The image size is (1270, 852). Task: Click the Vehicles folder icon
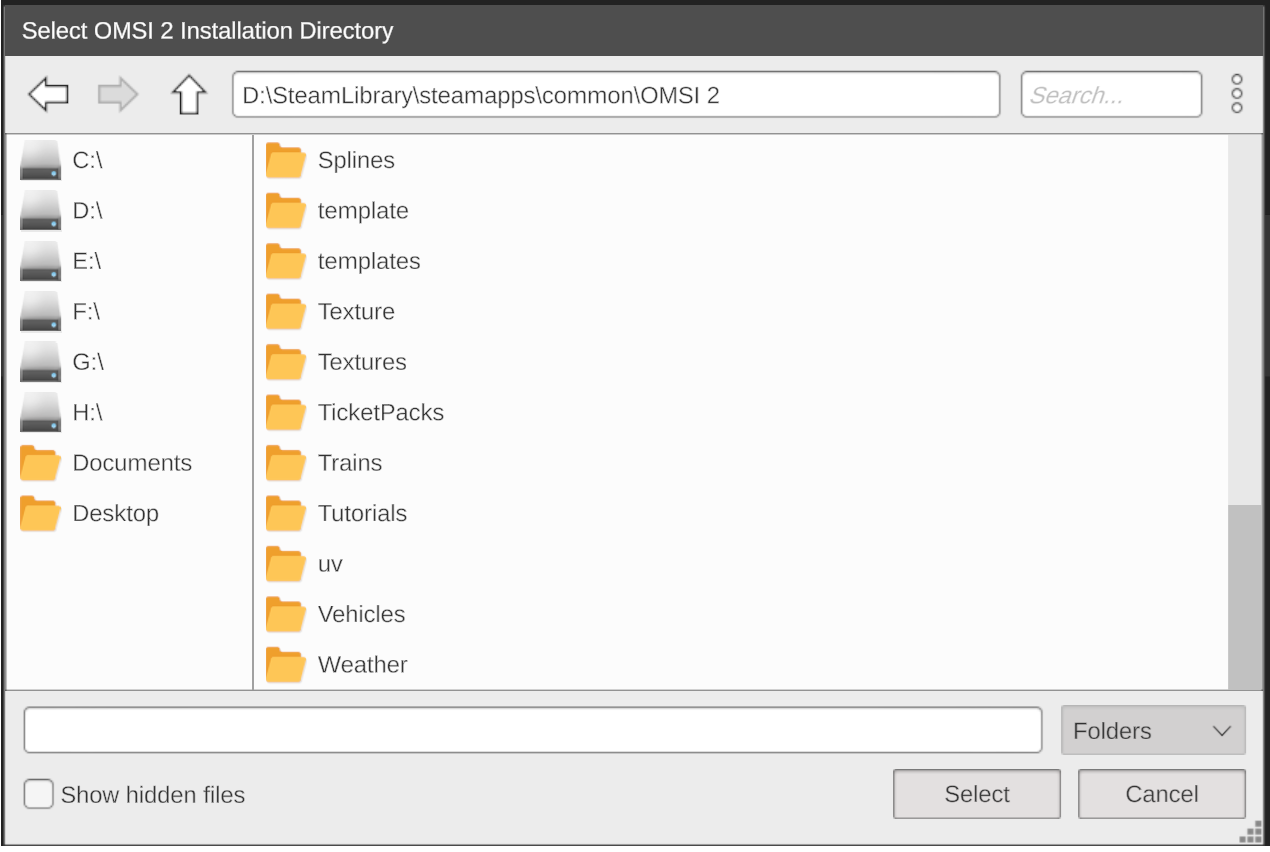286,614
